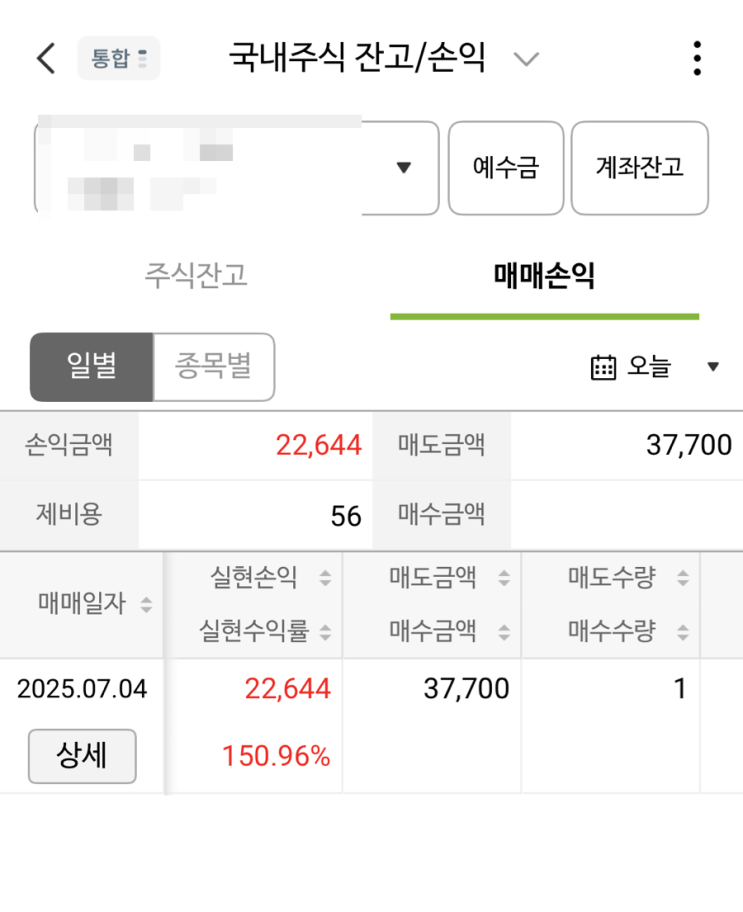Image resolution: width=743 pixels, height=912 pixels.
Task: Switch to the 종목별 view toggle
Action: coord(213,366)
